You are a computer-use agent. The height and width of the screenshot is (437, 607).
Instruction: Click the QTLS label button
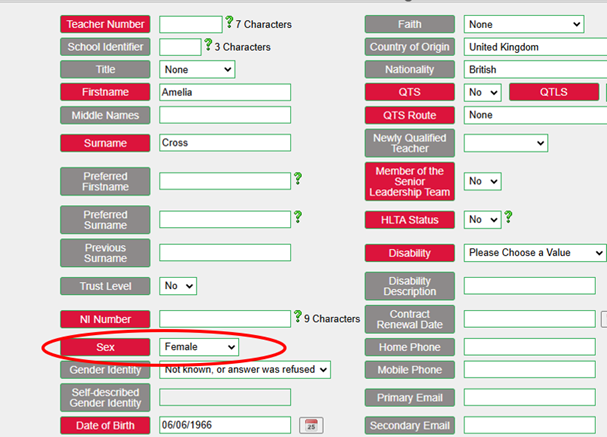[553, 93]
